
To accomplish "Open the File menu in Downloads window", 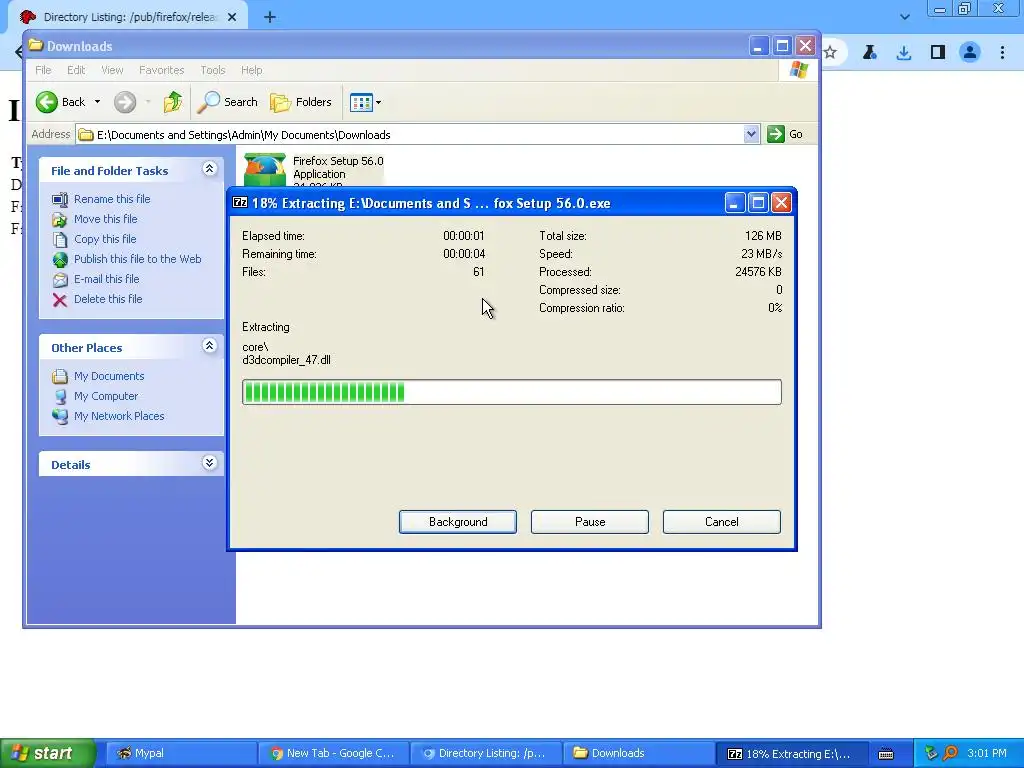I will [43, 70].
